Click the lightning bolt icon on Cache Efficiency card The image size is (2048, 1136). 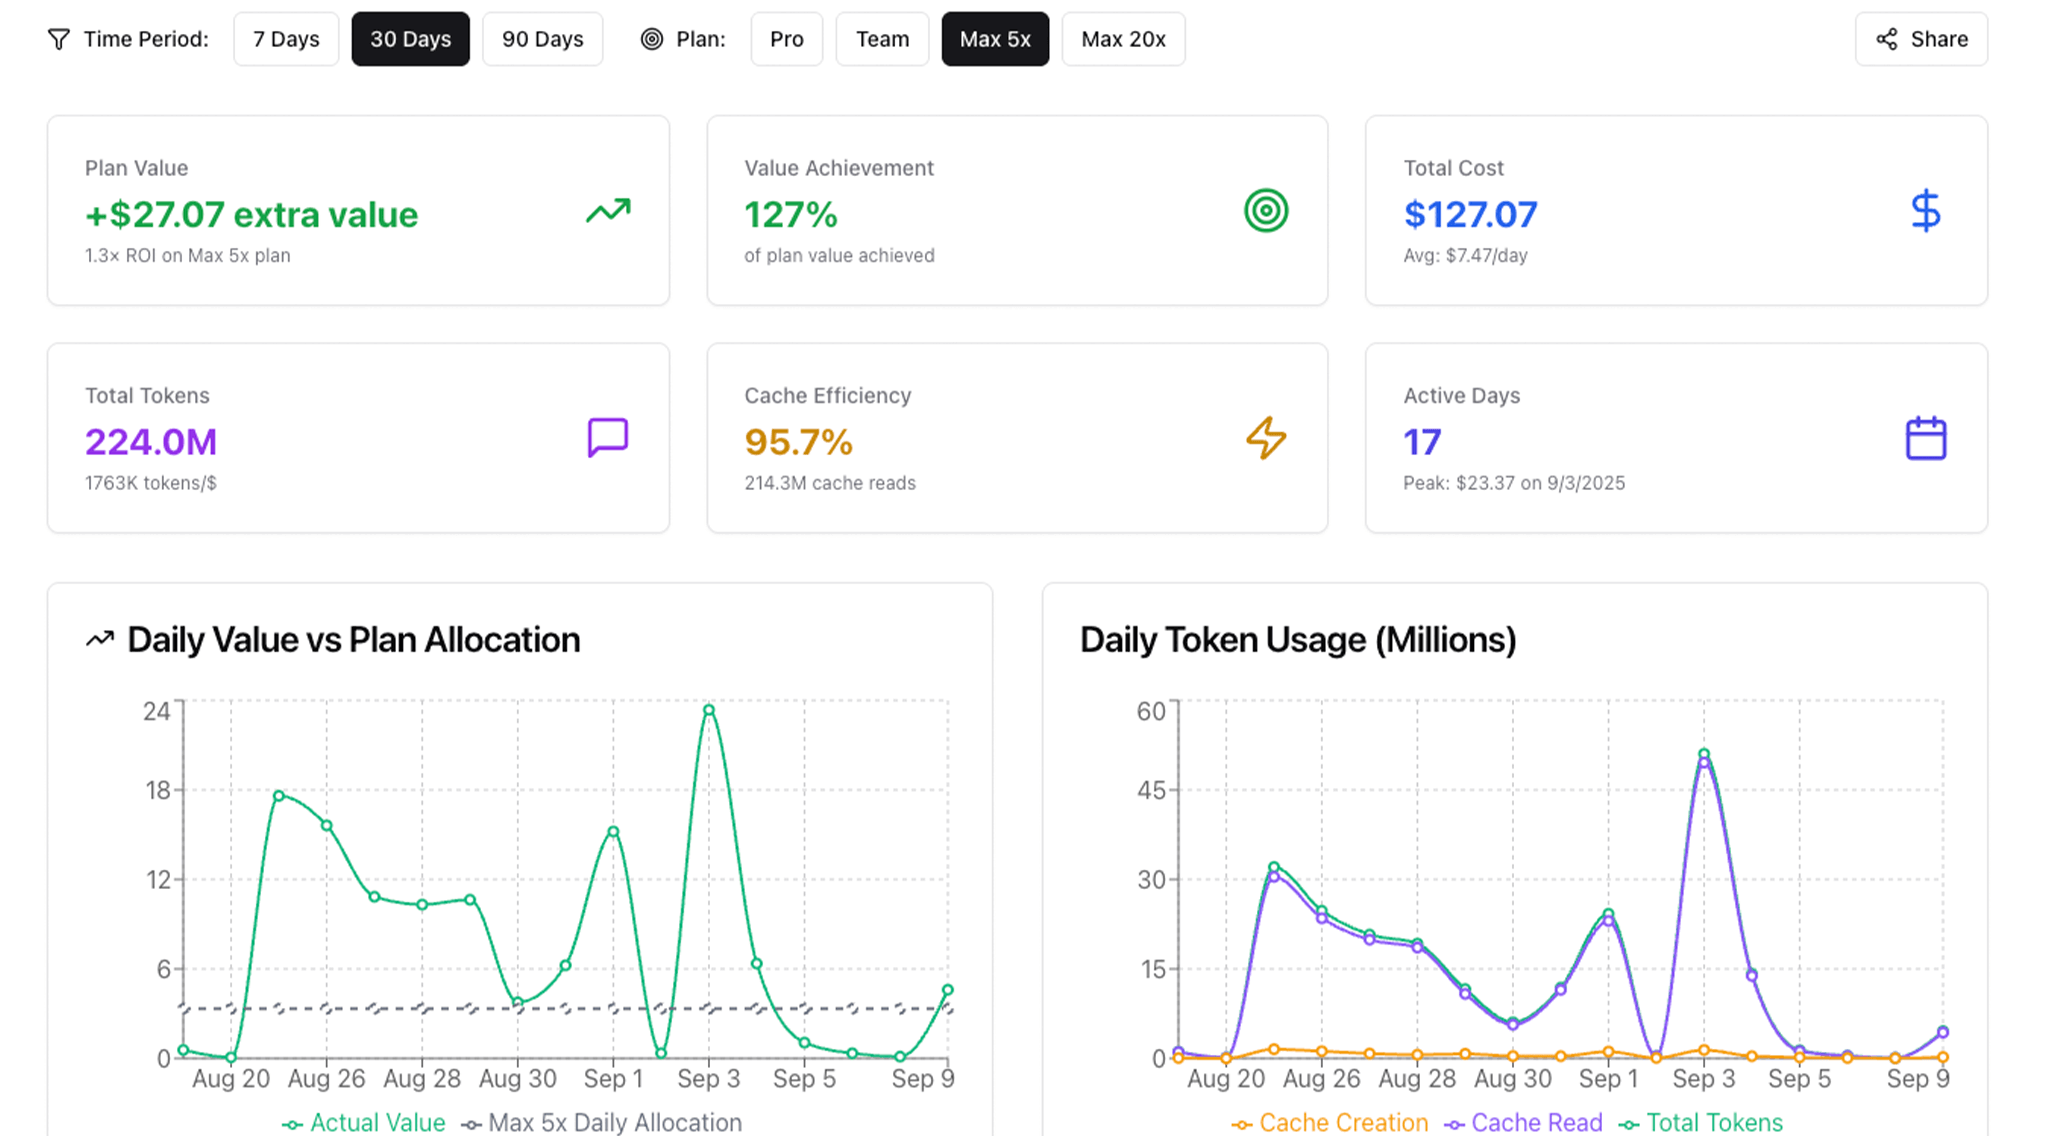point(1266,438)
